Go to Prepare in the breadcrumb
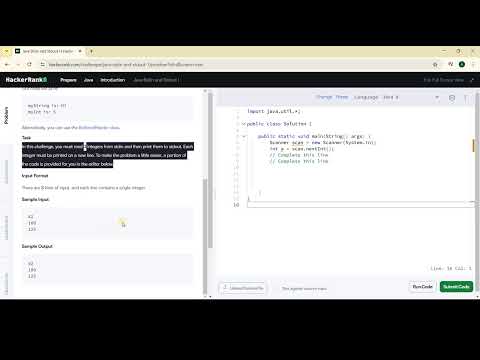Image resolution: width=480 pixels, height=360 pixels. [68, 80]
